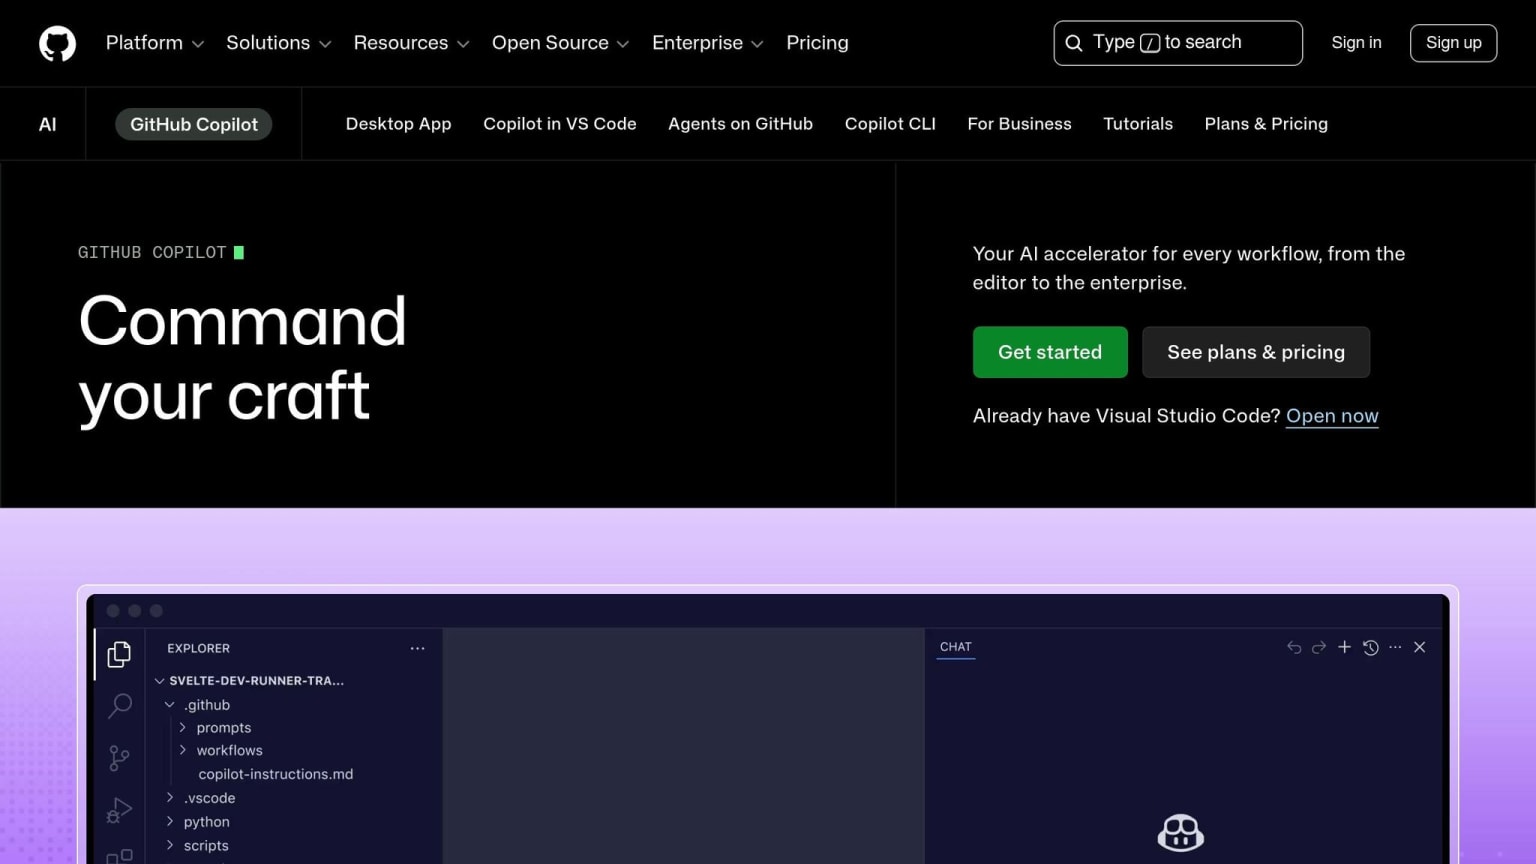Image resolution: width=1536 pixels, height=864 pixels.
Task: Click the search magnifier icon
Action: click(1074, 43)
